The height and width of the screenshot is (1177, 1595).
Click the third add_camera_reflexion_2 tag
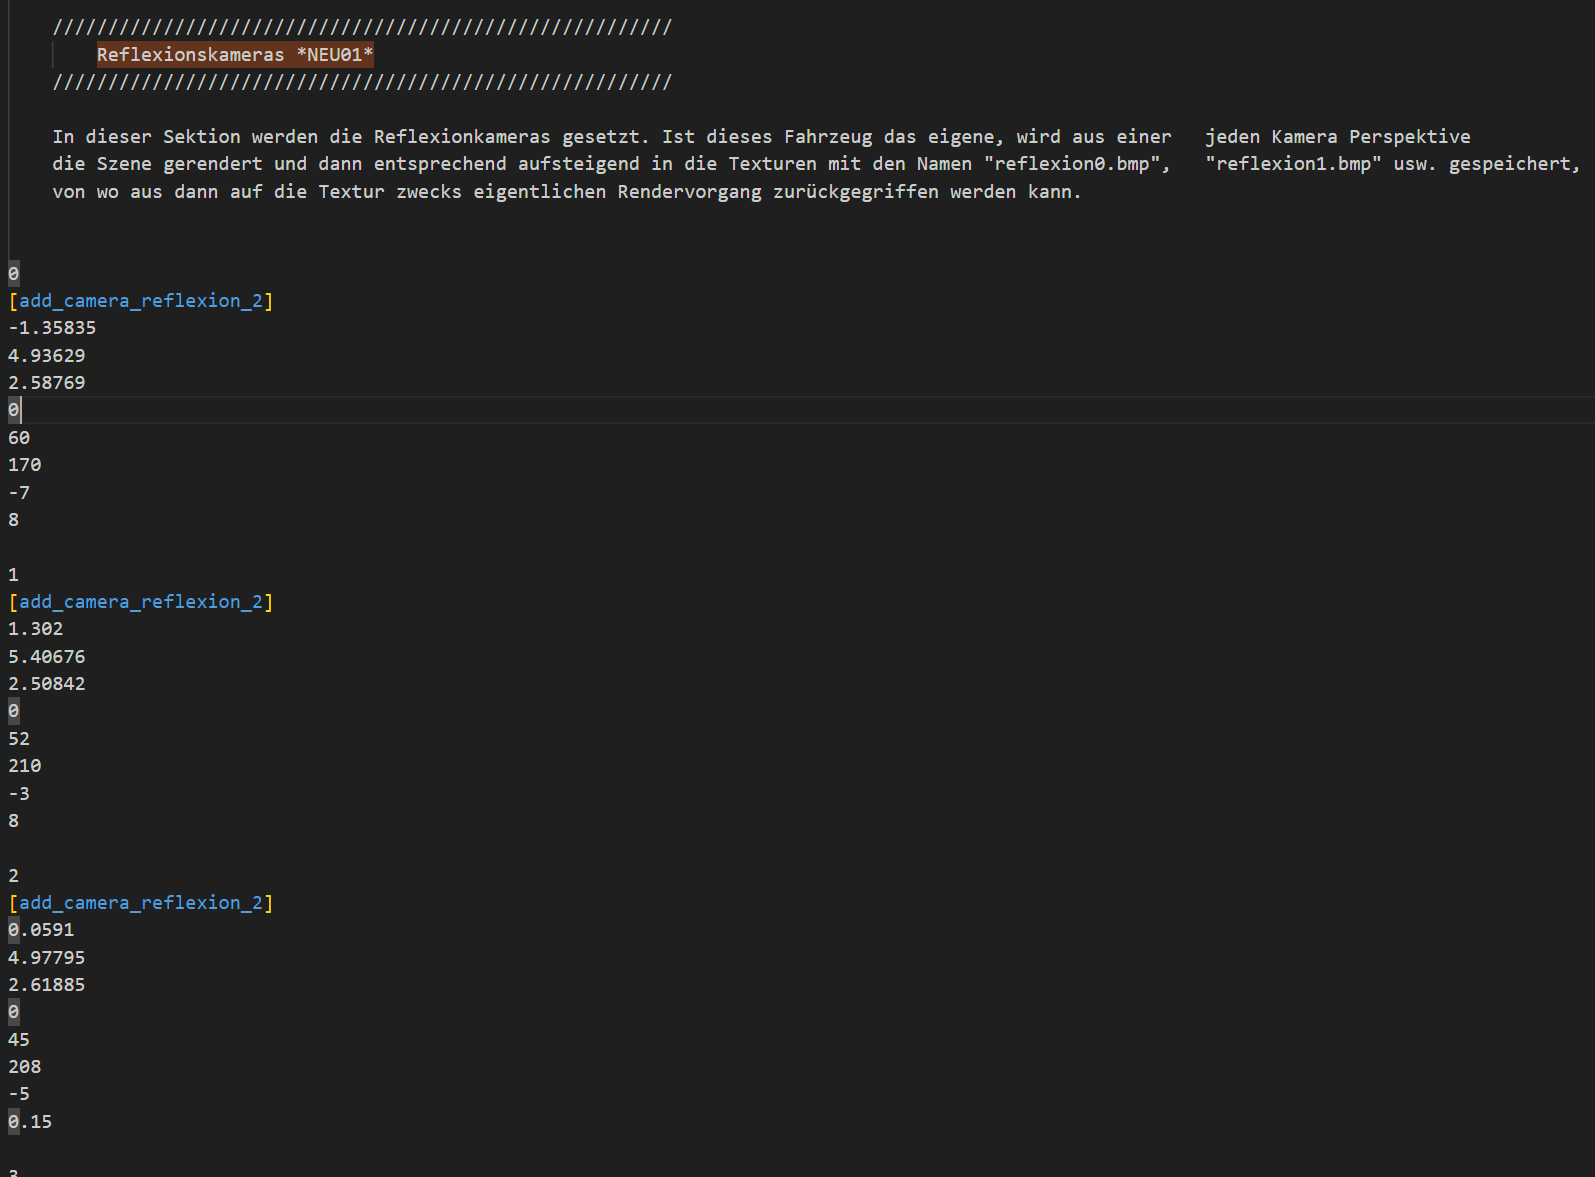point(140,903)
